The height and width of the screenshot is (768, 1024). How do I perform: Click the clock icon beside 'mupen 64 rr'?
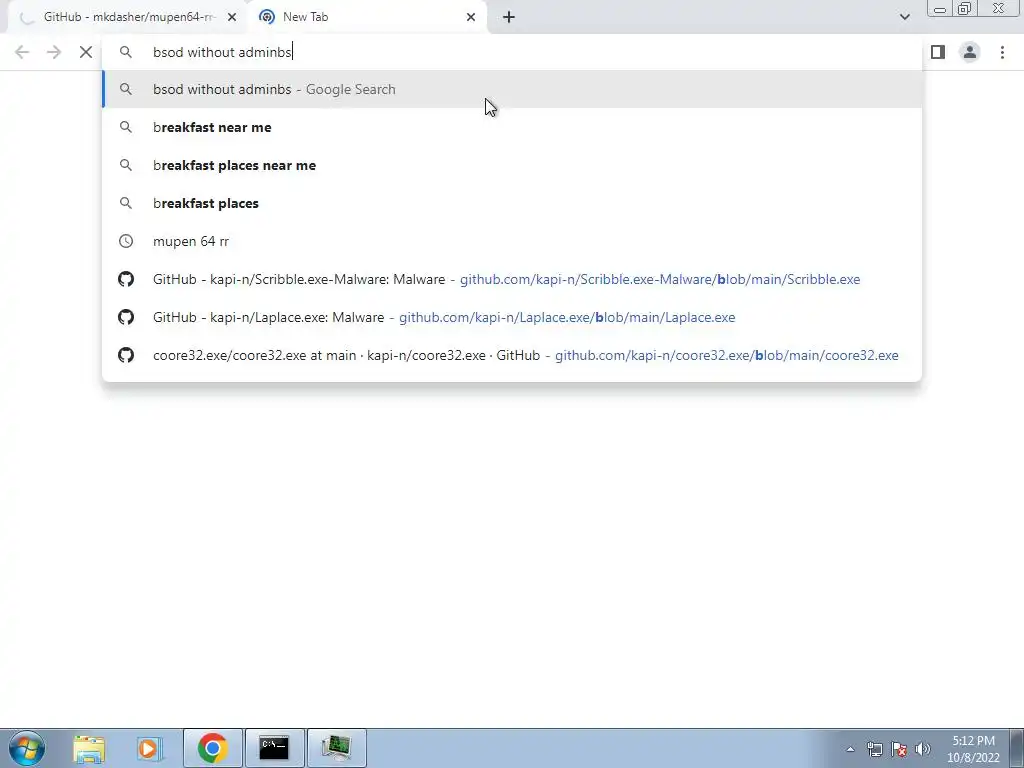126,241
